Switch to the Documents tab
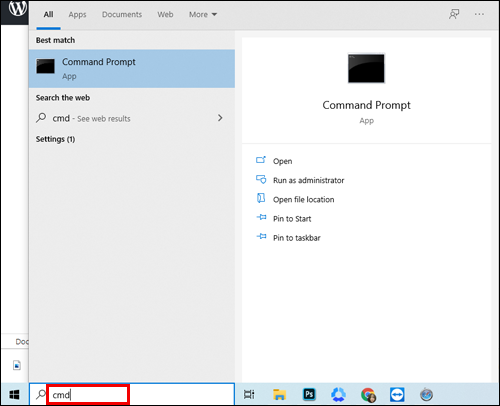 tap(122, 14)
